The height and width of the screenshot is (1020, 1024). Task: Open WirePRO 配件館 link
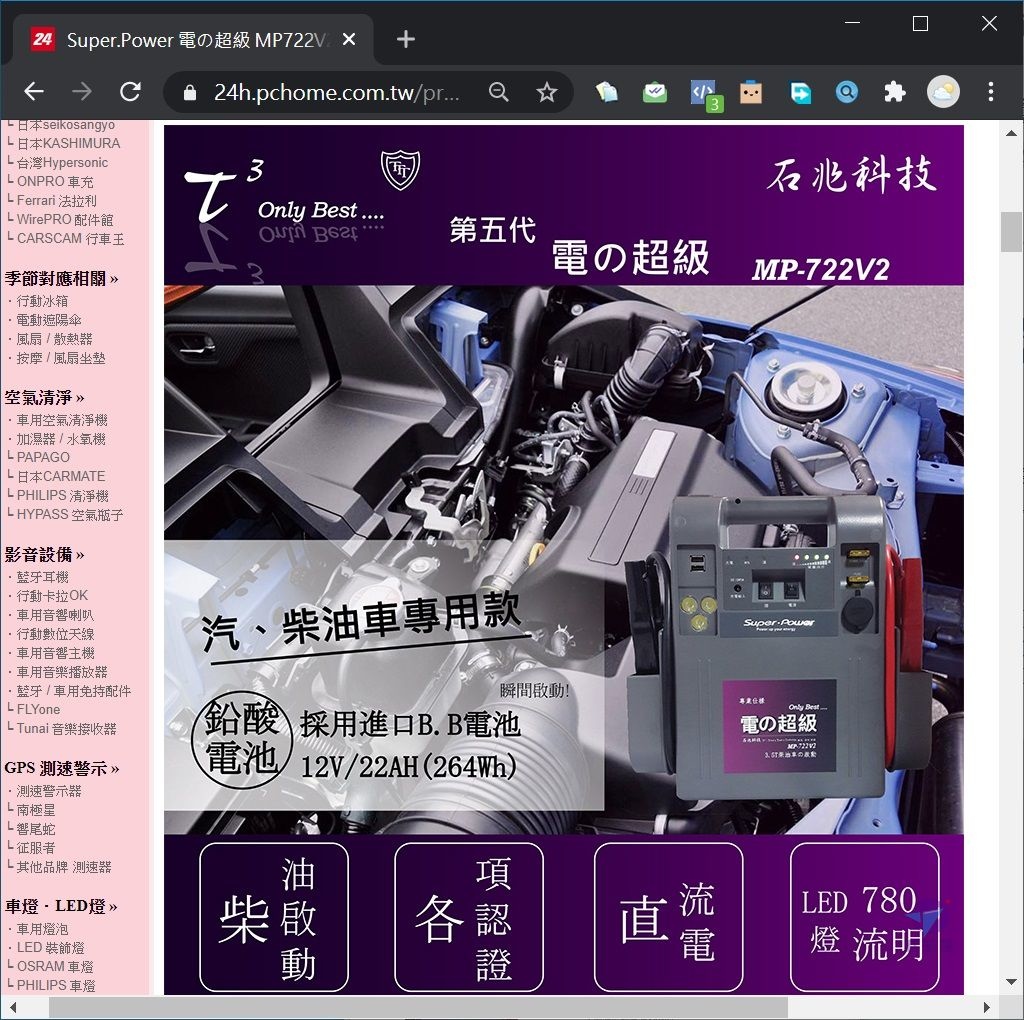[x=65, y=219]
